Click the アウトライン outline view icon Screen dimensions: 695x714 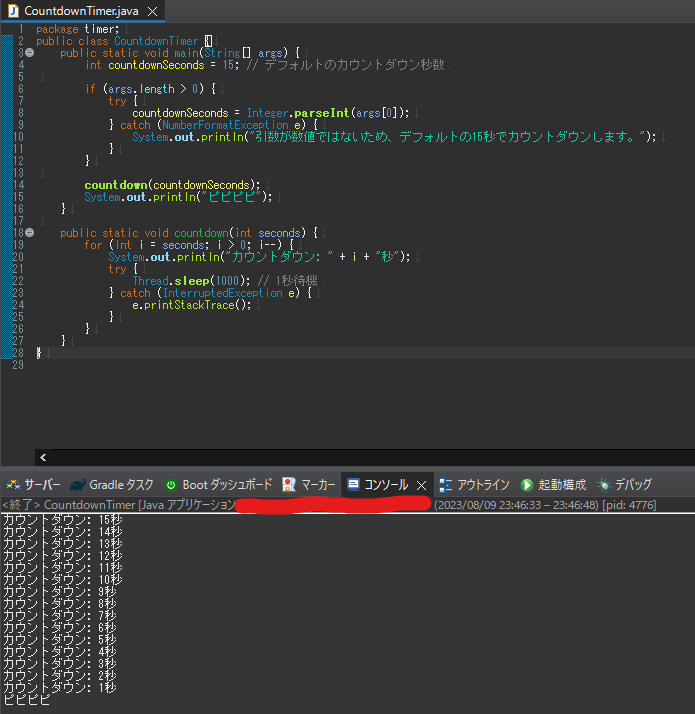[446, 485]
